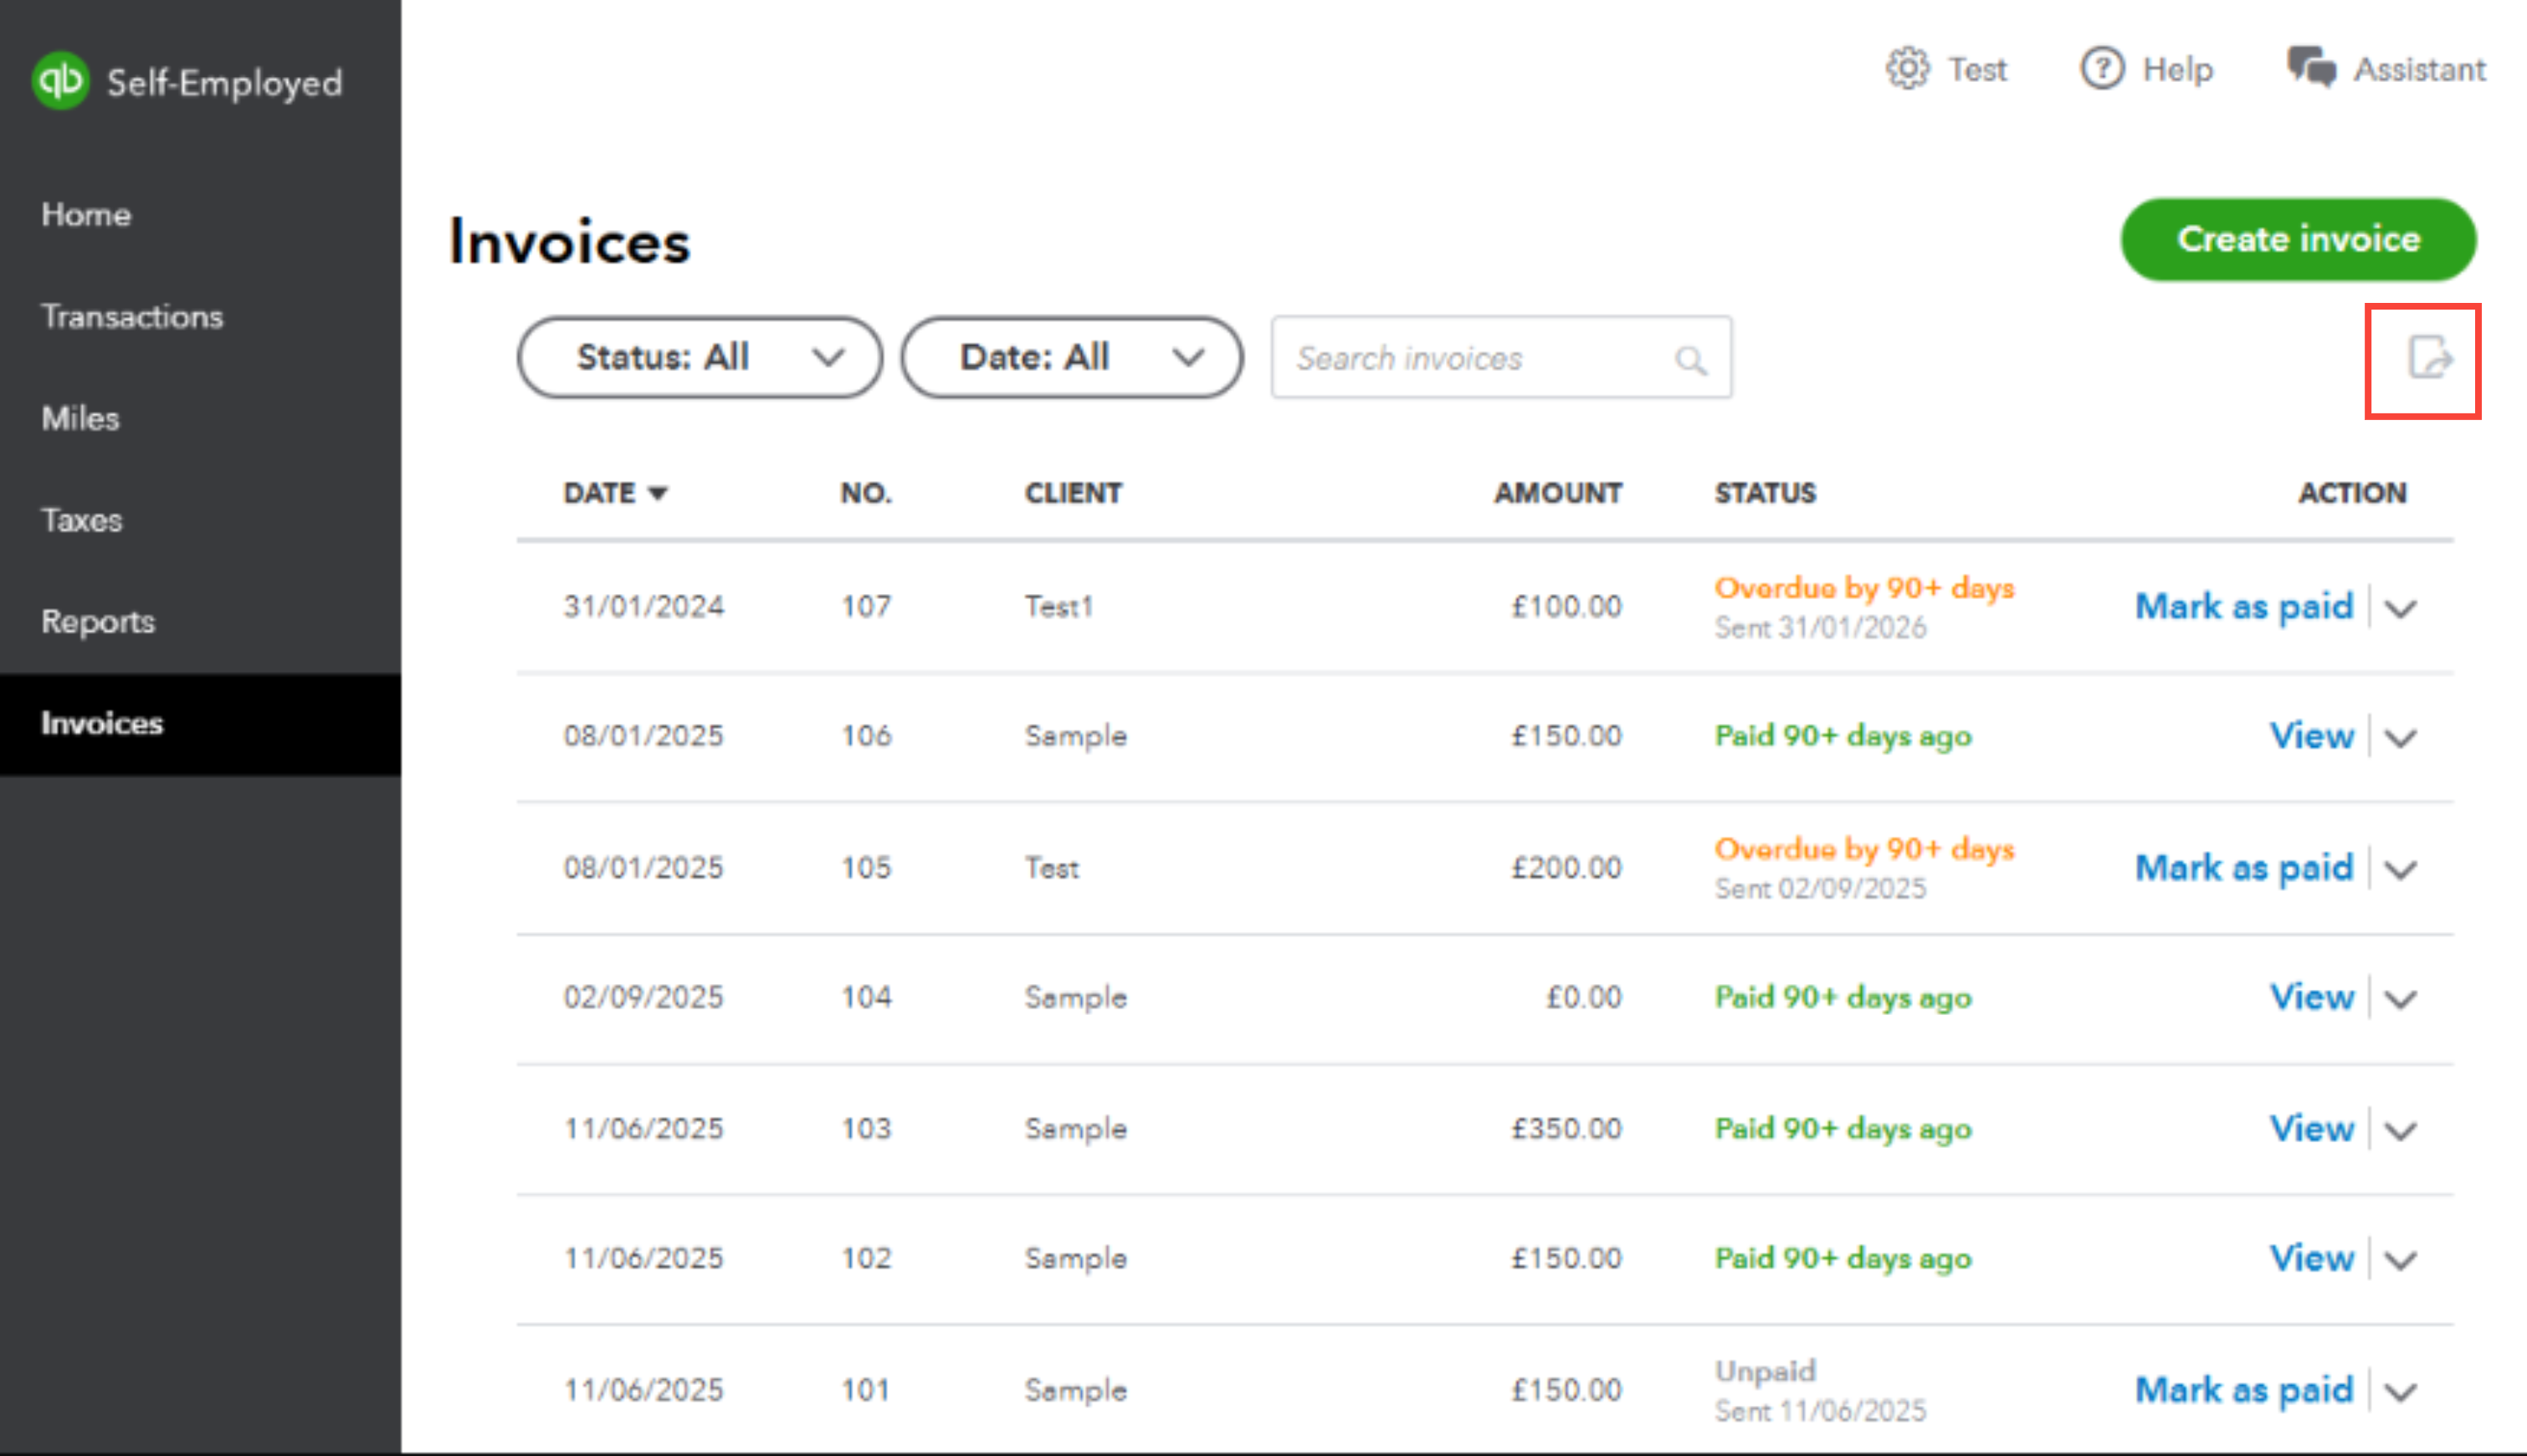Open Taxes from the sidebar
This screenshot has width=2527, height=1456.
click(82, 520)
